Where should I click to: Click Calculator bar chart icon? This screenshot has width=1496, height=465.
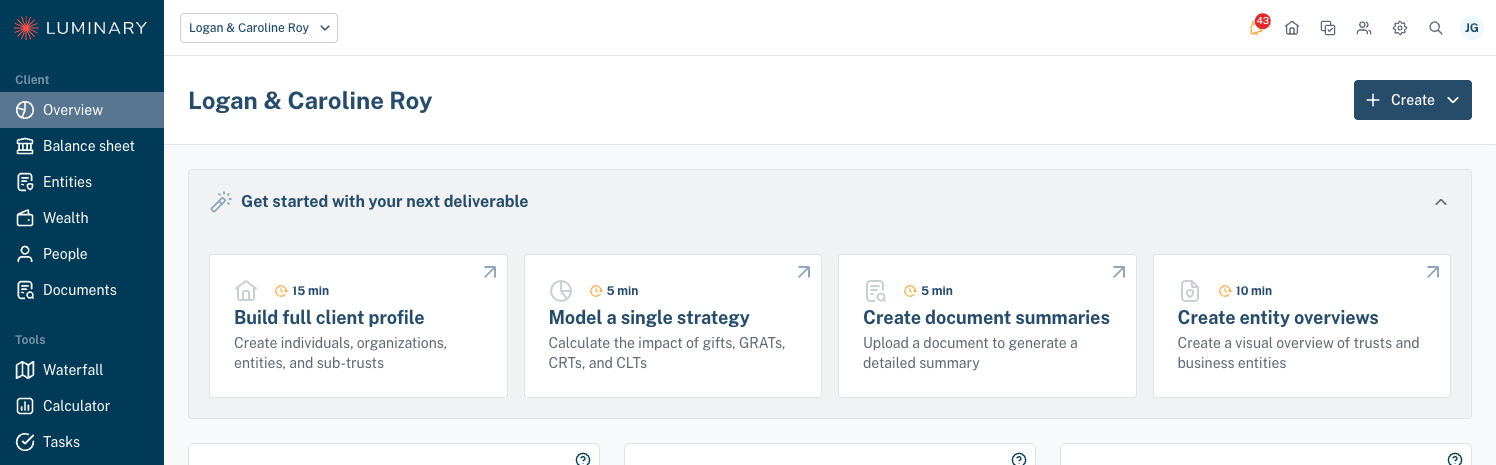pos(25,406)
